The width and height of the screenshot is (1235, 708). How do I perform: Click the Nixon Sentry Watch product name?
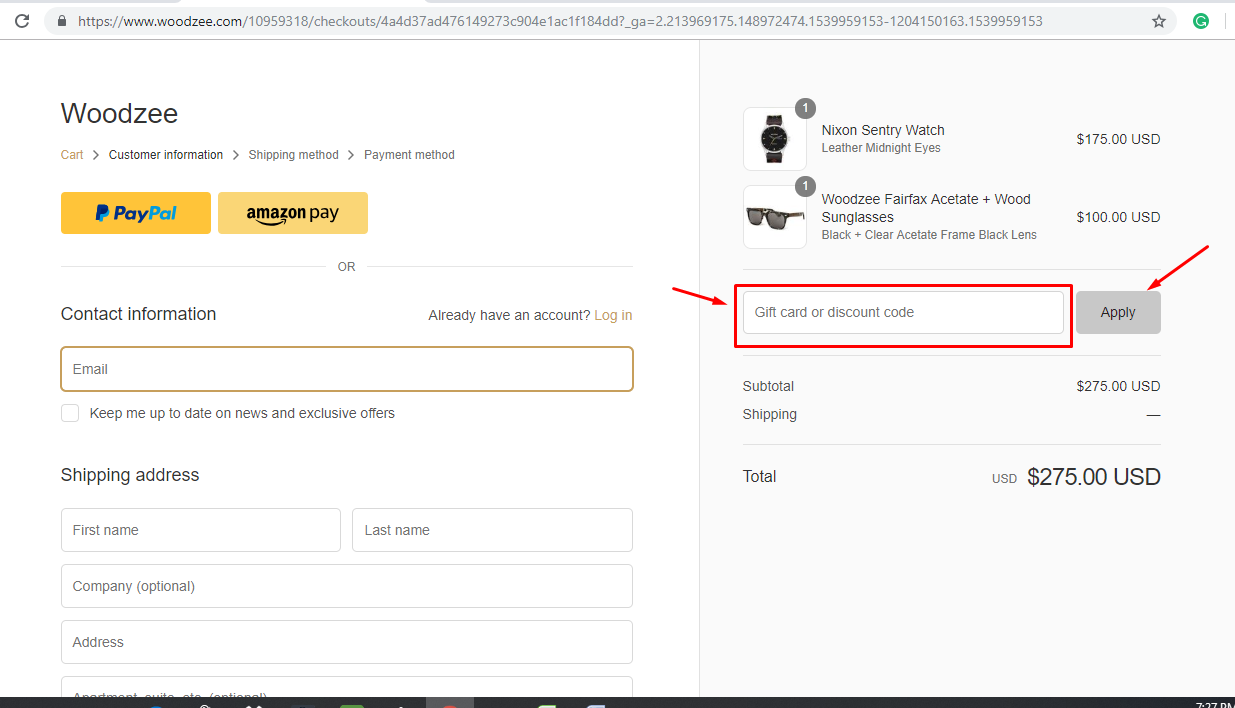(x=883, y=130)
